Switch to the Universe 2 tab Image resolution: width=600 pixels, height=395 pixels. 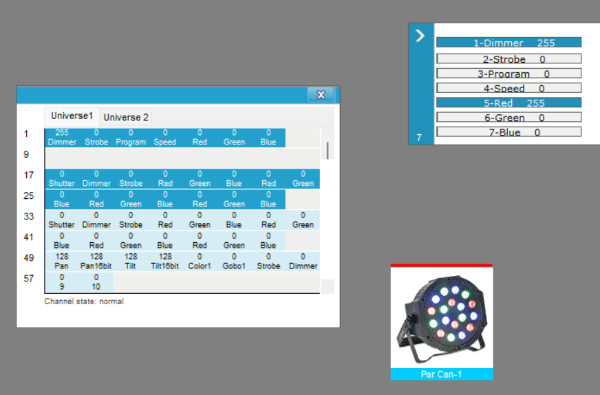click(126, 117)
